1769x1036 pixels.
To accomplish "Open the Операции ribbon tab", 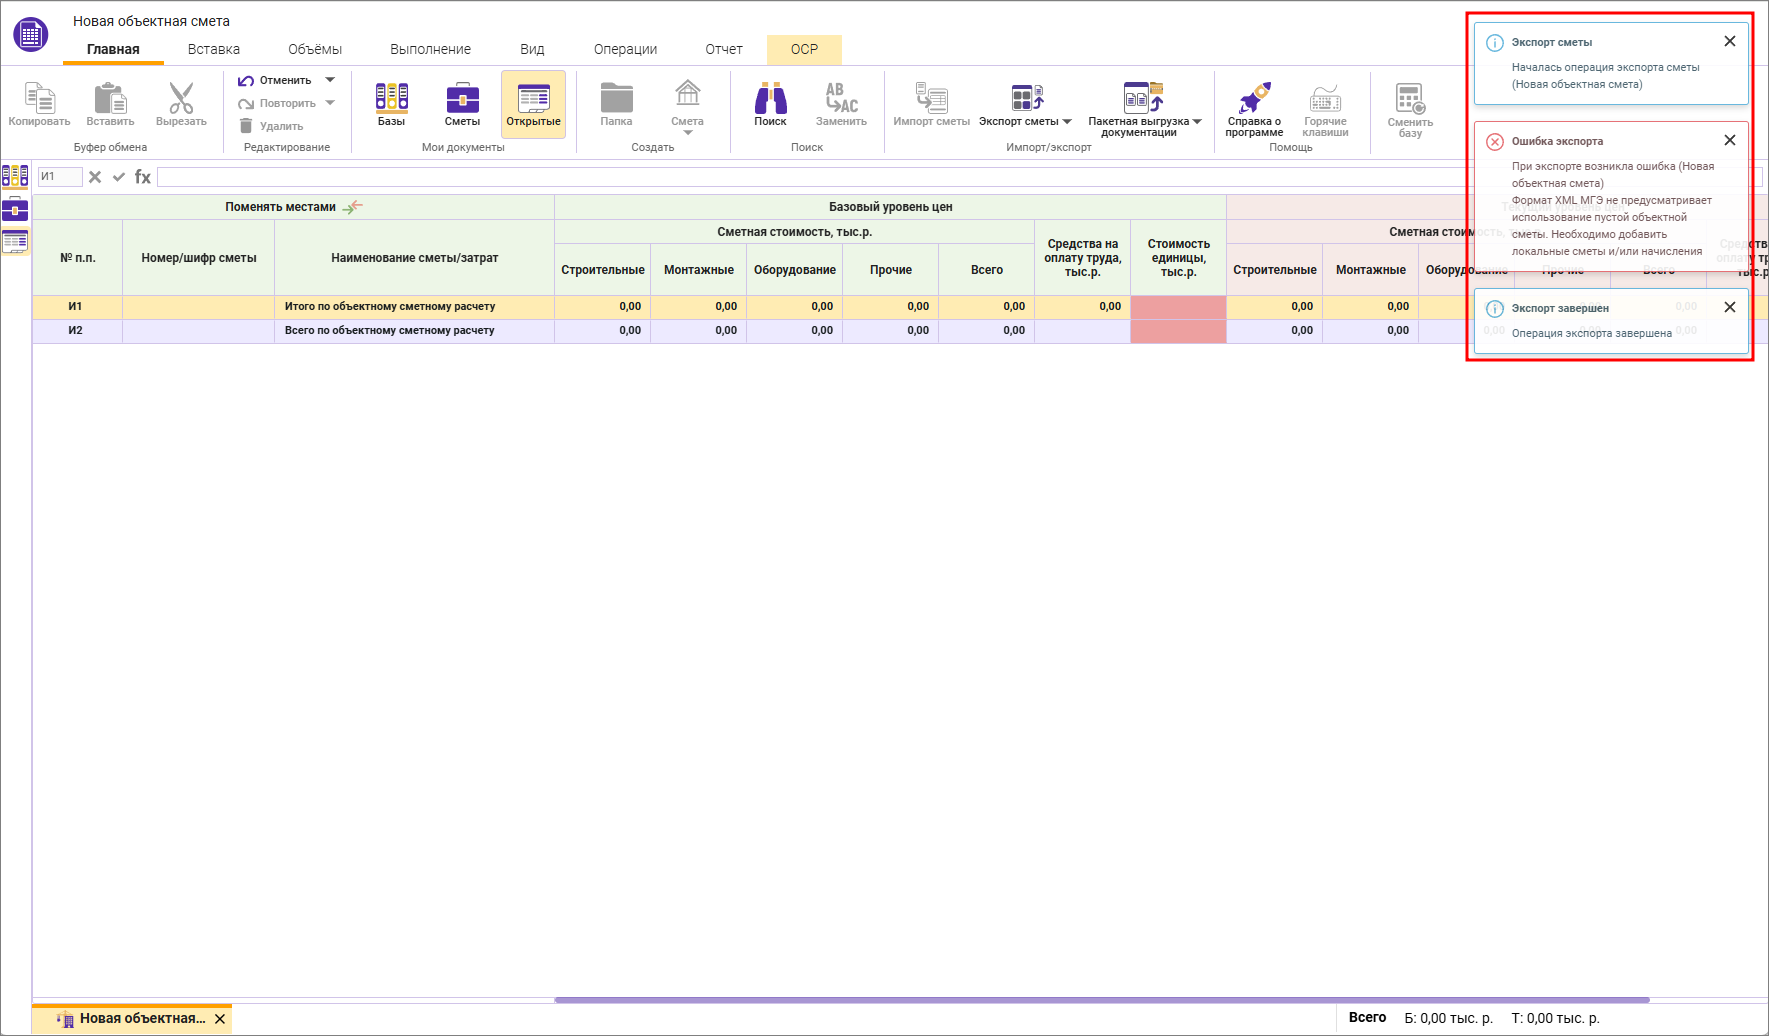I will click(x=625, y=49).
